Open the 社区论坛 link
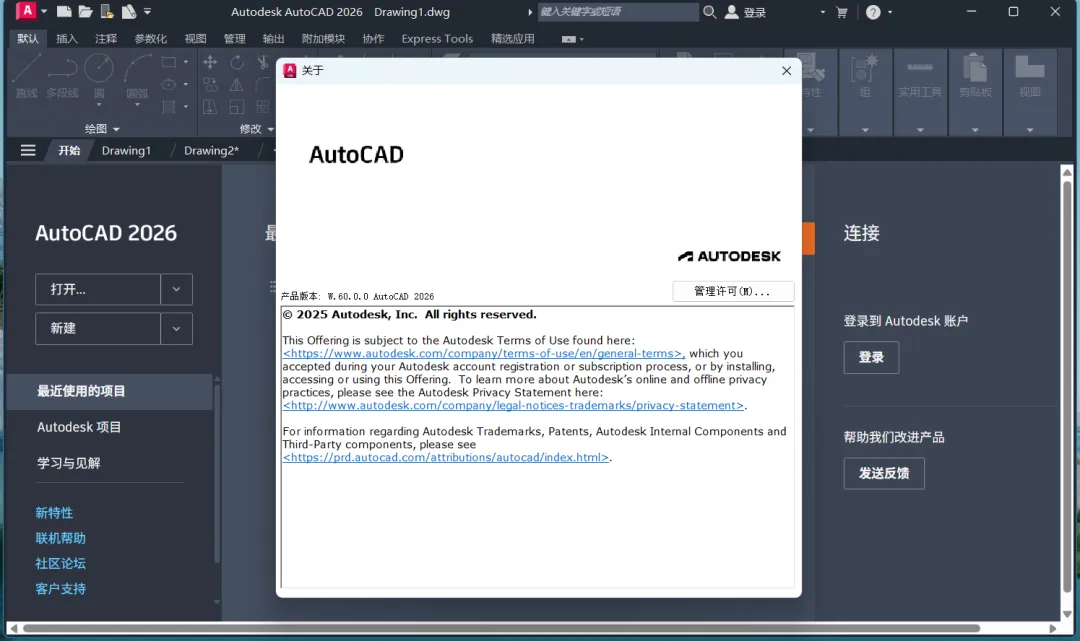Screen dimensions: 1080x641 point(61,563)
